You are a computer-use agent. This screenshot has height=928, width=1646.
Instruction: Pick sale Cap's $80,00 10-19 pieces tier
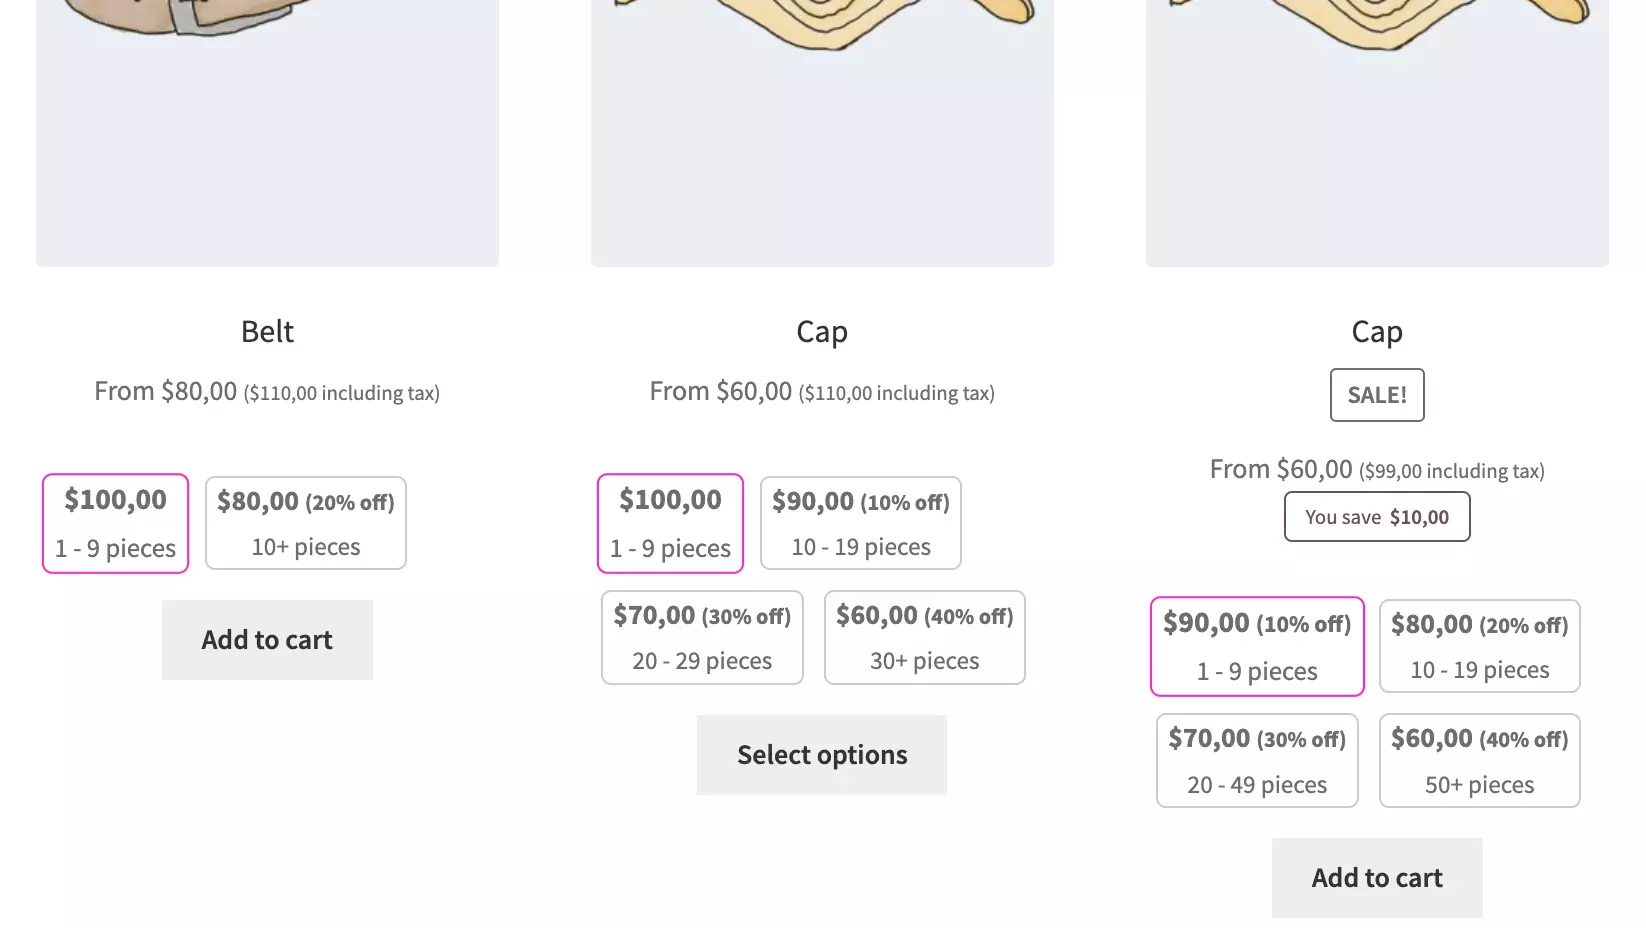click(1479, 646)
